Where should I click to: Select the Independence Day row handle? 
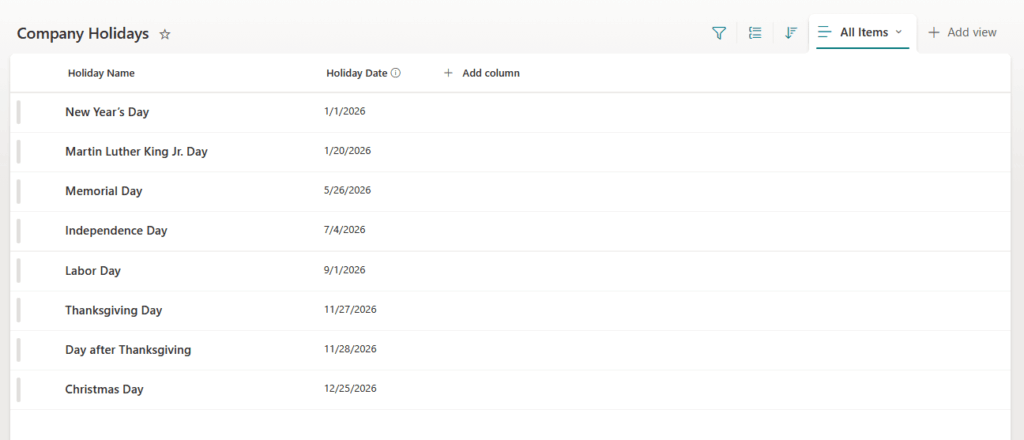19,230
